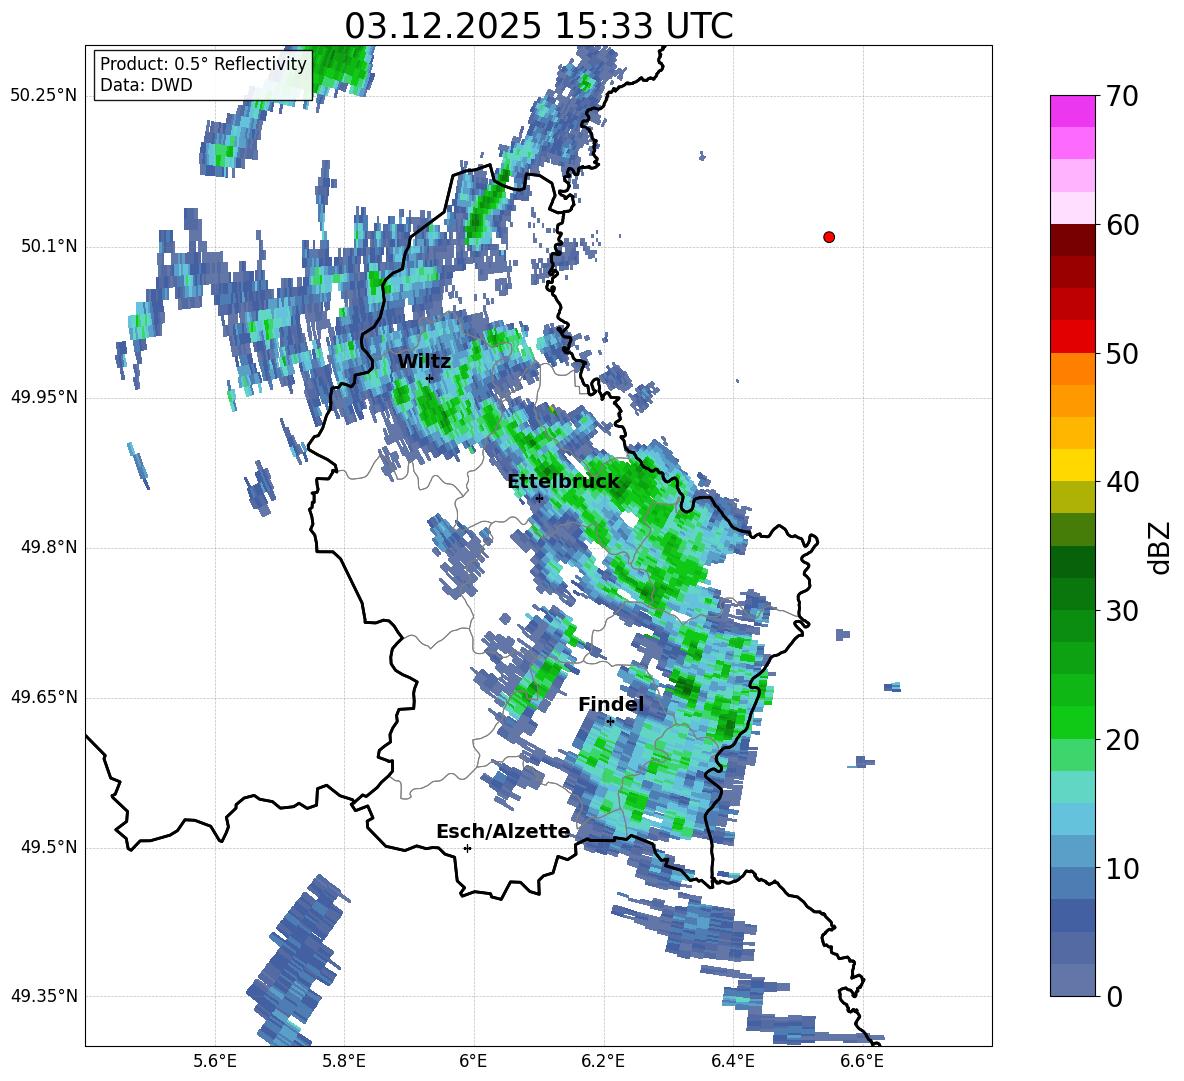Click the 6.6°E longitude label
The image size is (1184, 1081).
[862, 1061]
